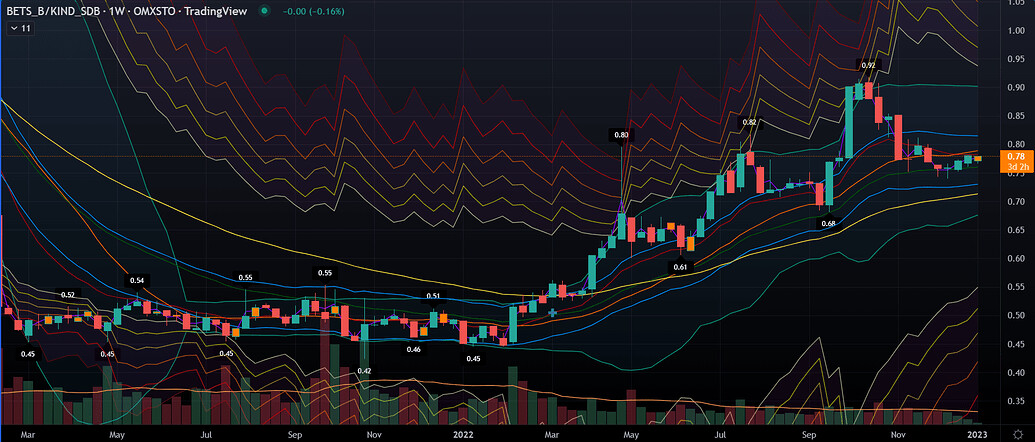Click the OMXSTO exchange label
Image resolution: width=1035 pixels, height=442 pixels.
tap(154, 11)
